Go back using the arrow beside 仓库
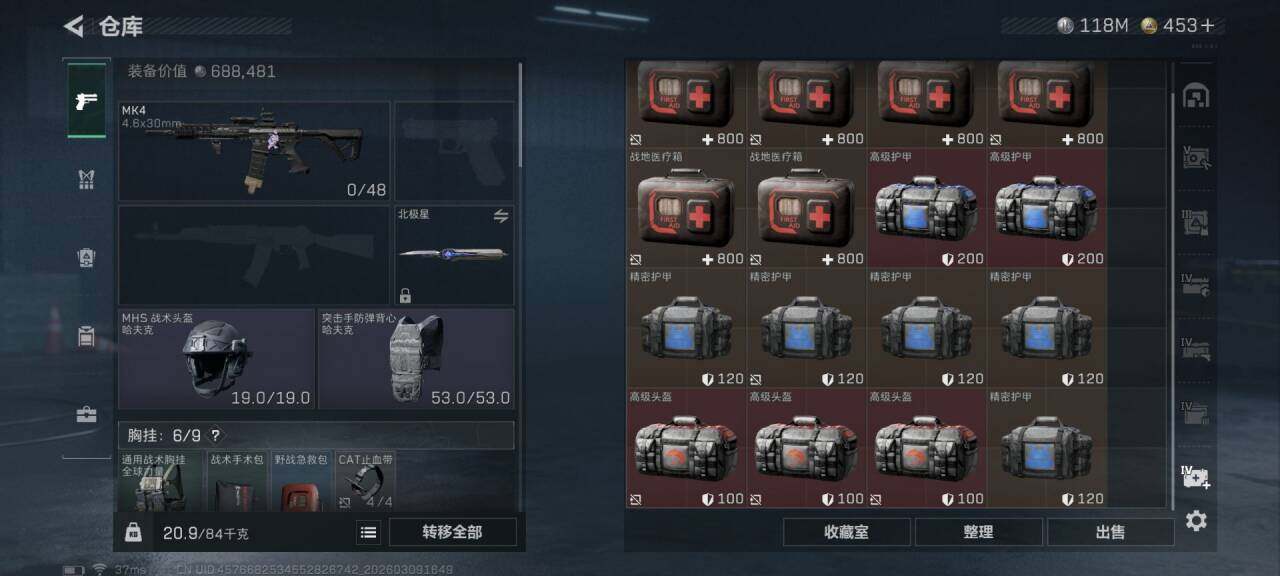 [x=73, y=26]
